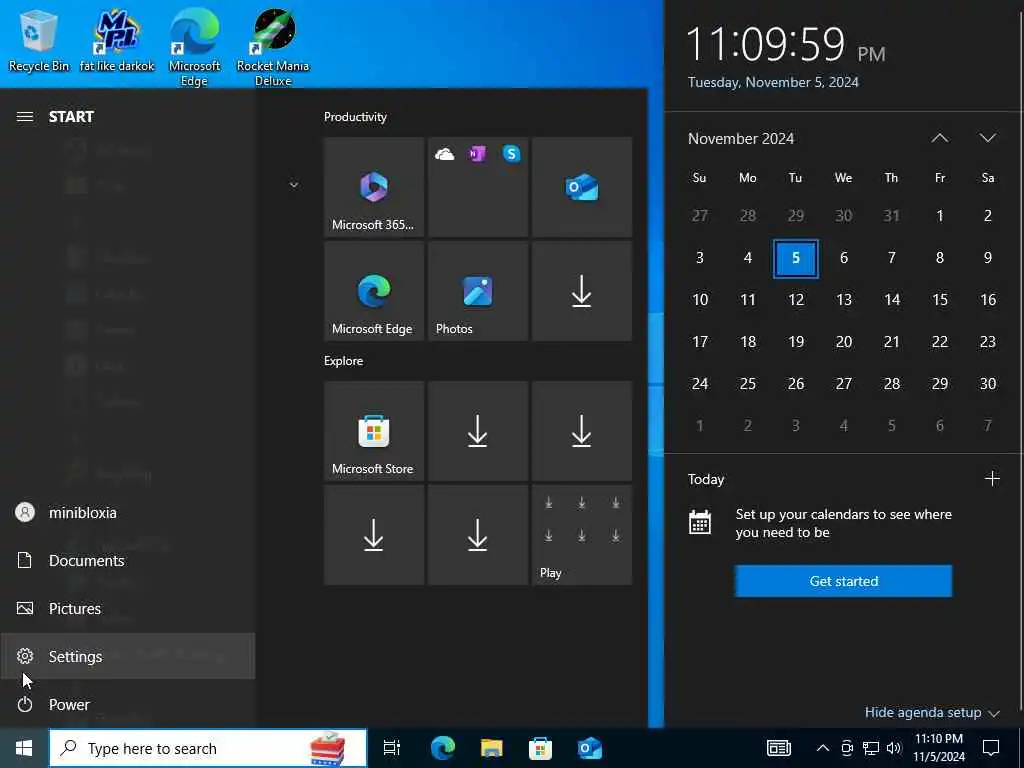Open the Play tile folder
Image resolution: width=1024 pixels, height=768 pixels.
tap(581, 535)
